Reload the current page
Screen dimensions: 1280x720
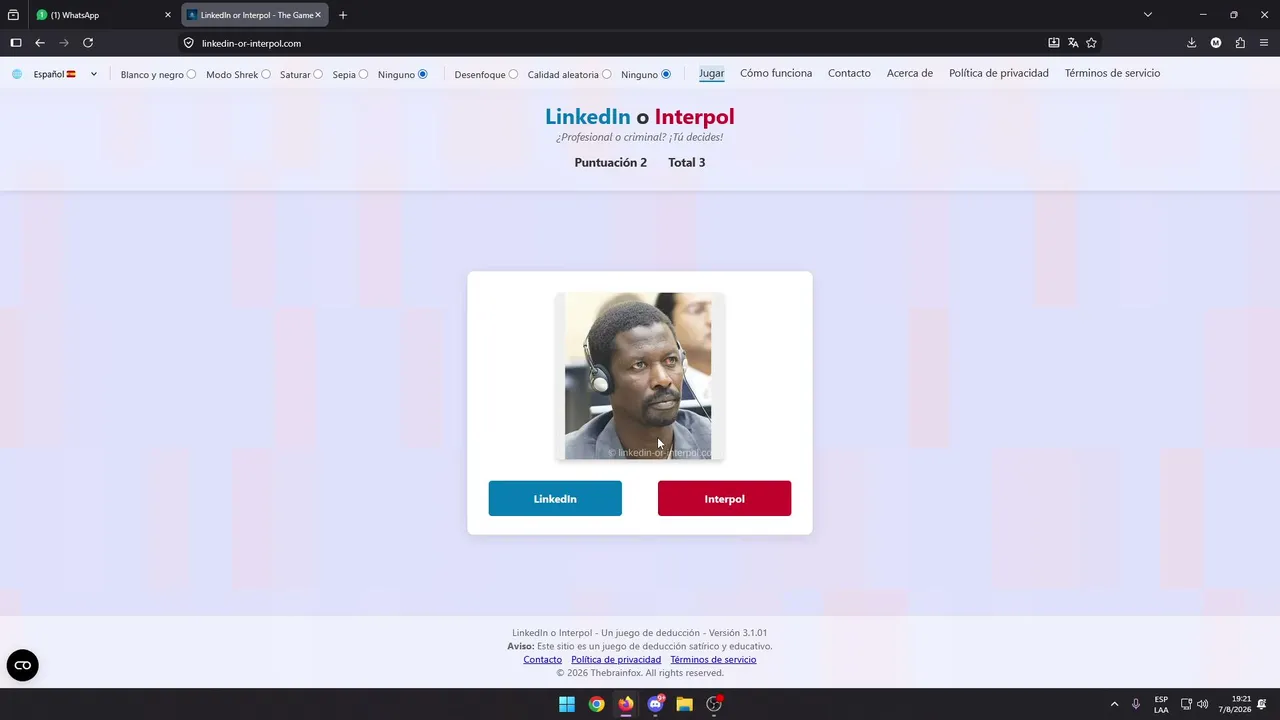click(x=88, y=43)
